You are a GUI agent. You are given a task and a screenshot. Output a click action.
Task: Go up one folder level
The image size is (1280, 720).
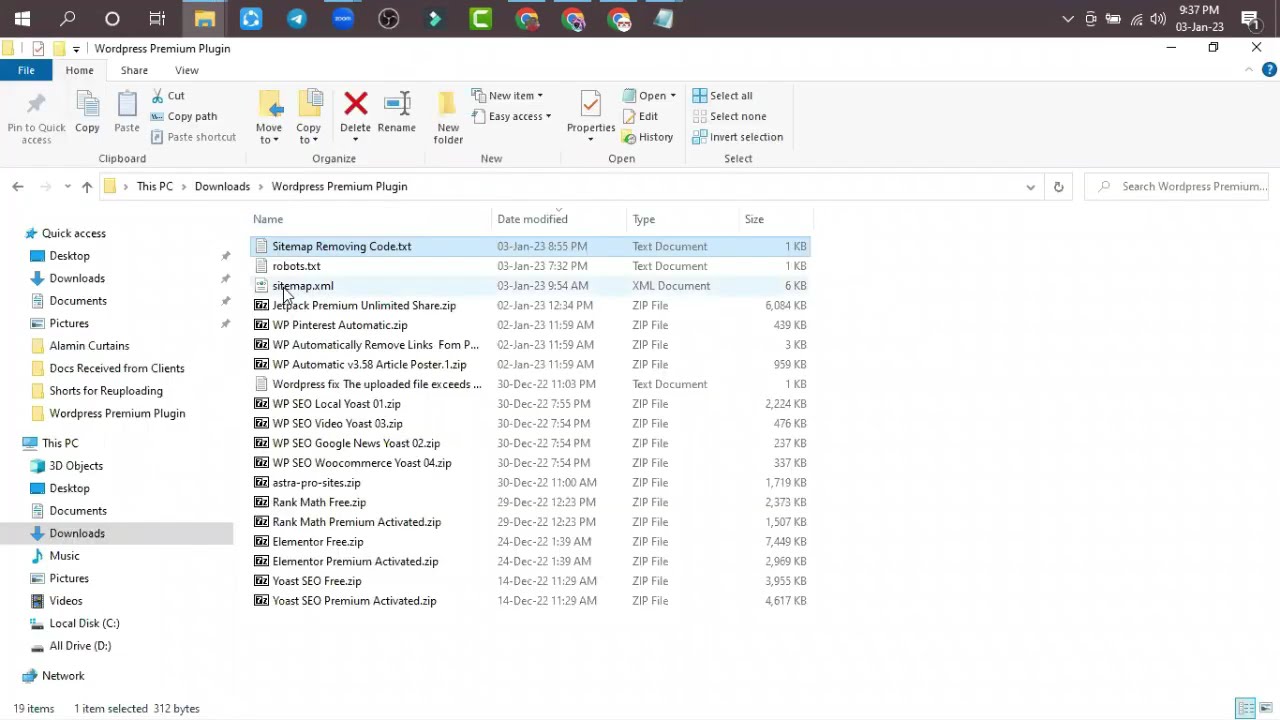87,186
